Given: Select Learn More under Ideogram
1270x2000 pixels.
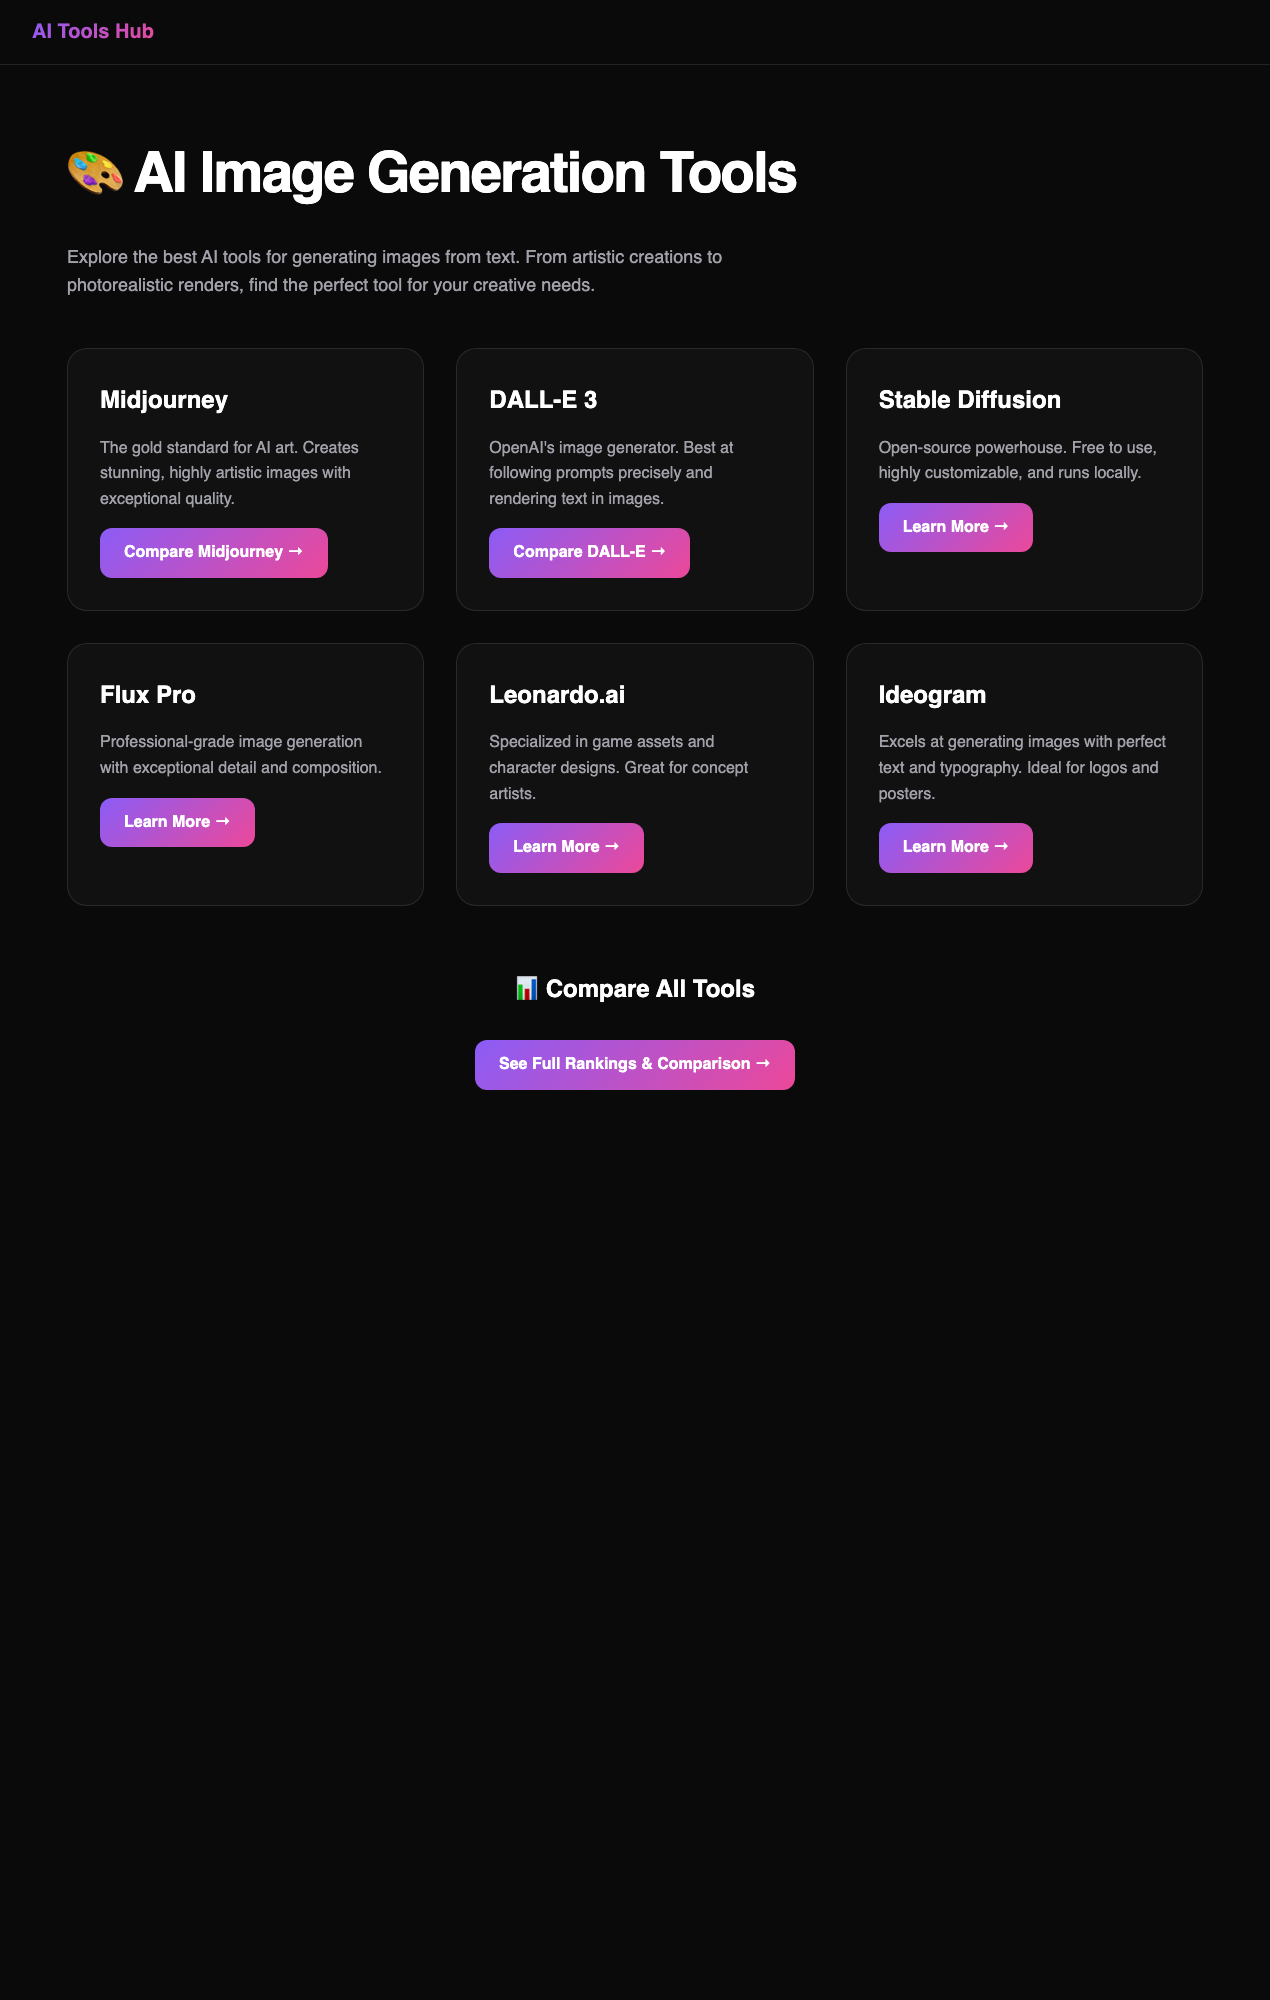Looking at the screenshot, I should 955,847.
